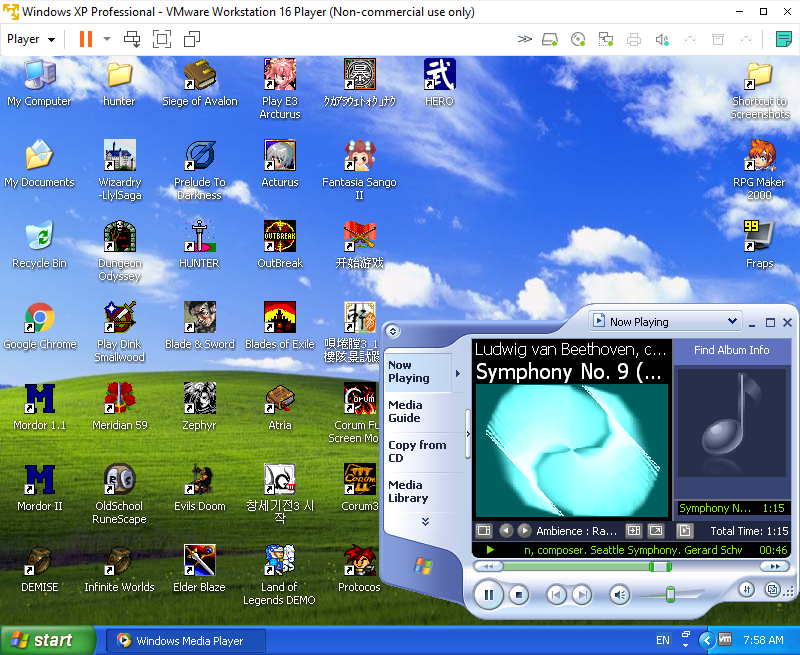Viewport: 800px width, 655px height.
Task: Click the virtual printer icon in VMware toolbar
Action: 634,39
